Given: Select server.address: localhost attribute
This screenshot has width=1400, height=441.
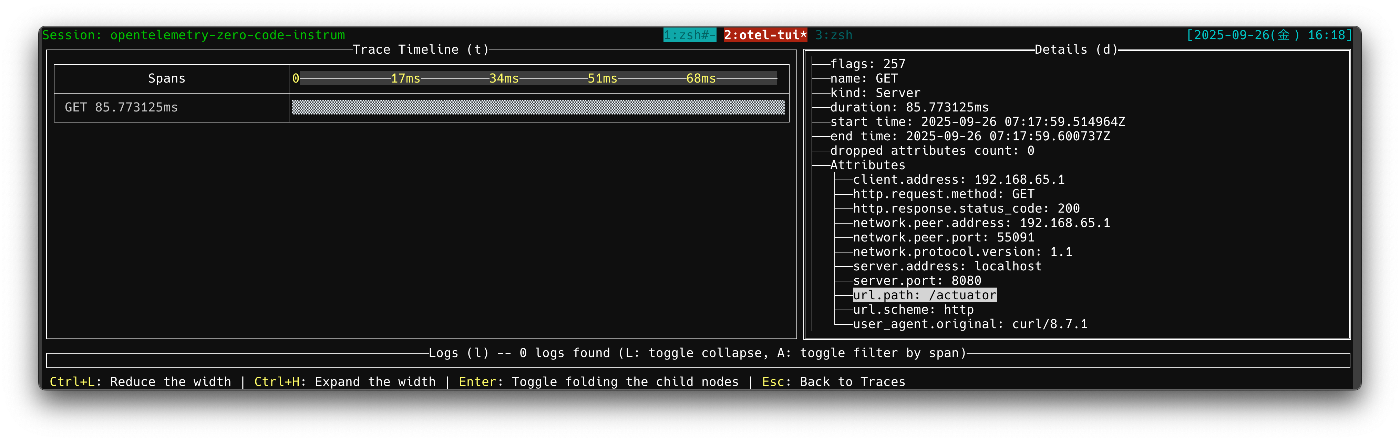Looking at the screenshot, I should (948, 267).
